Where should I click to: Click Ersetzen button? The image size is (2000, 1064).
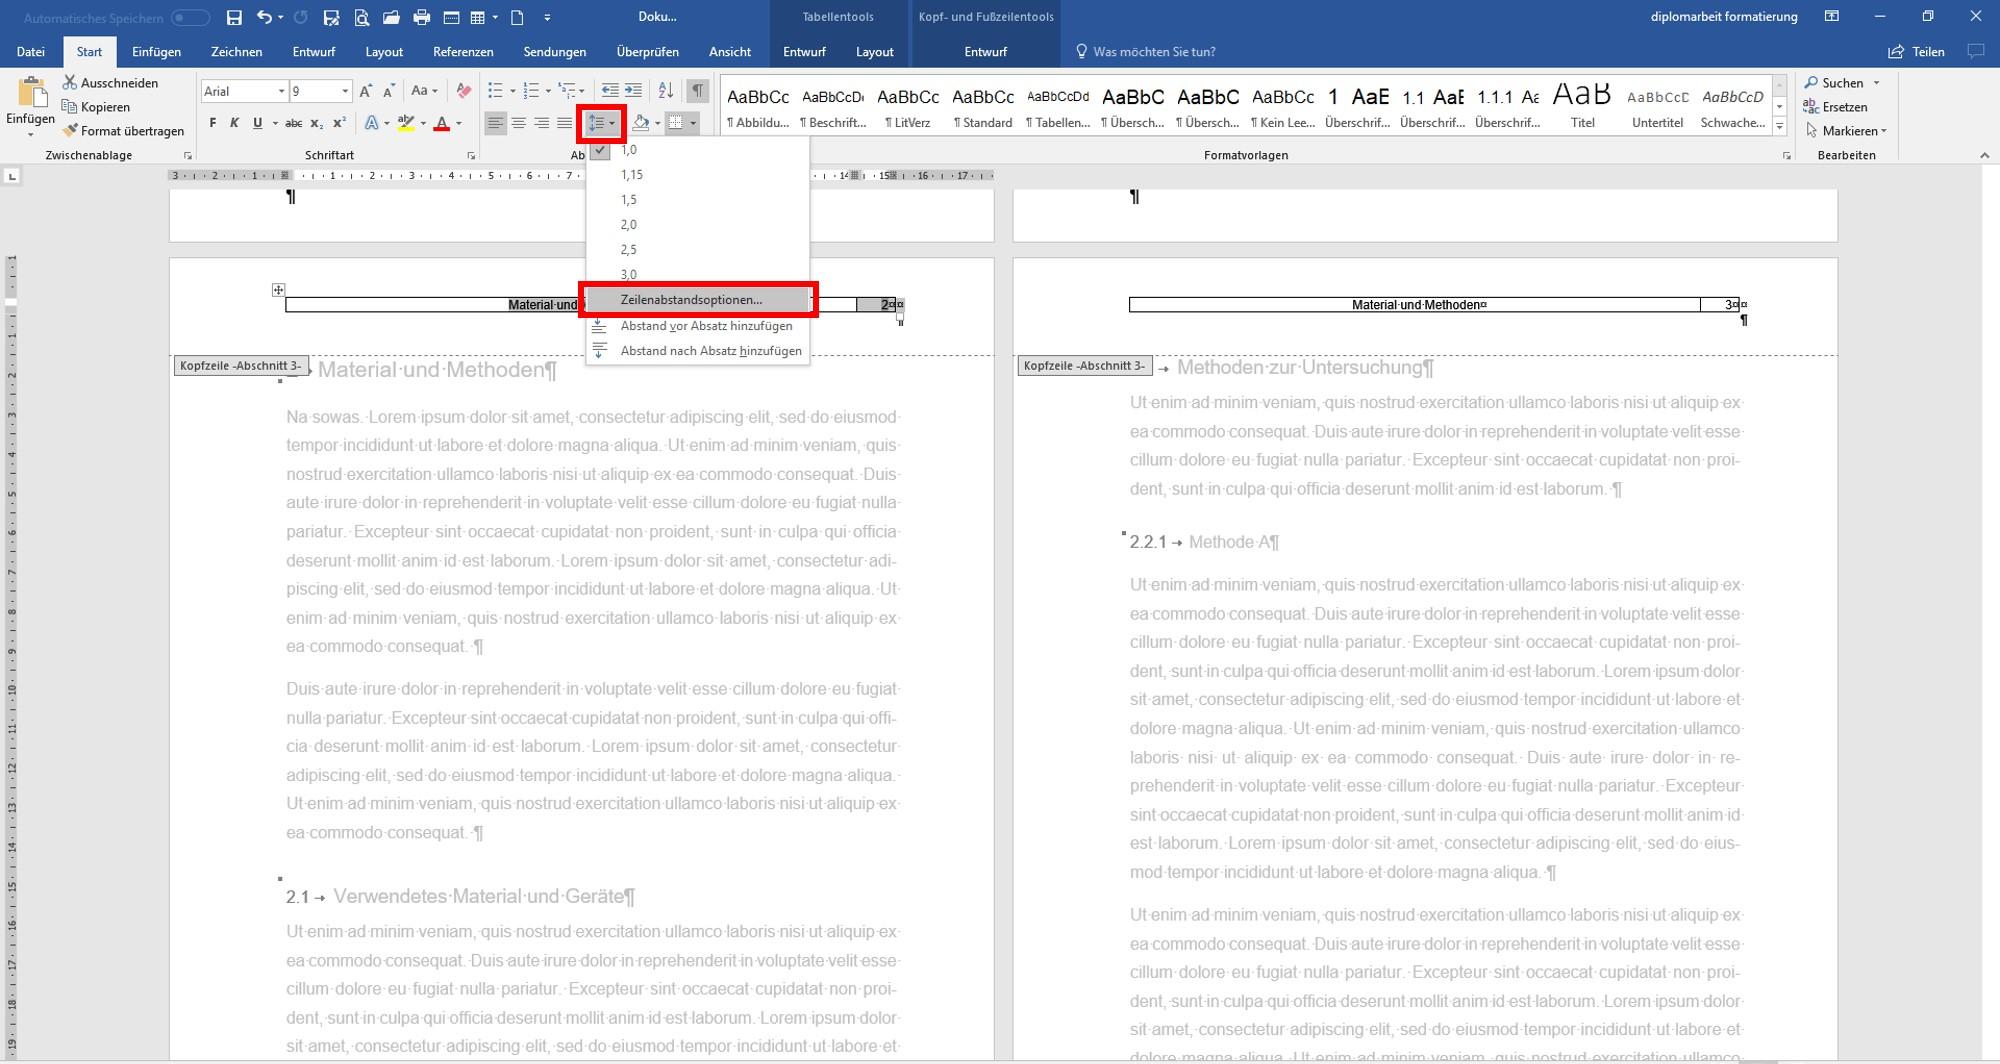point(1835,107)
